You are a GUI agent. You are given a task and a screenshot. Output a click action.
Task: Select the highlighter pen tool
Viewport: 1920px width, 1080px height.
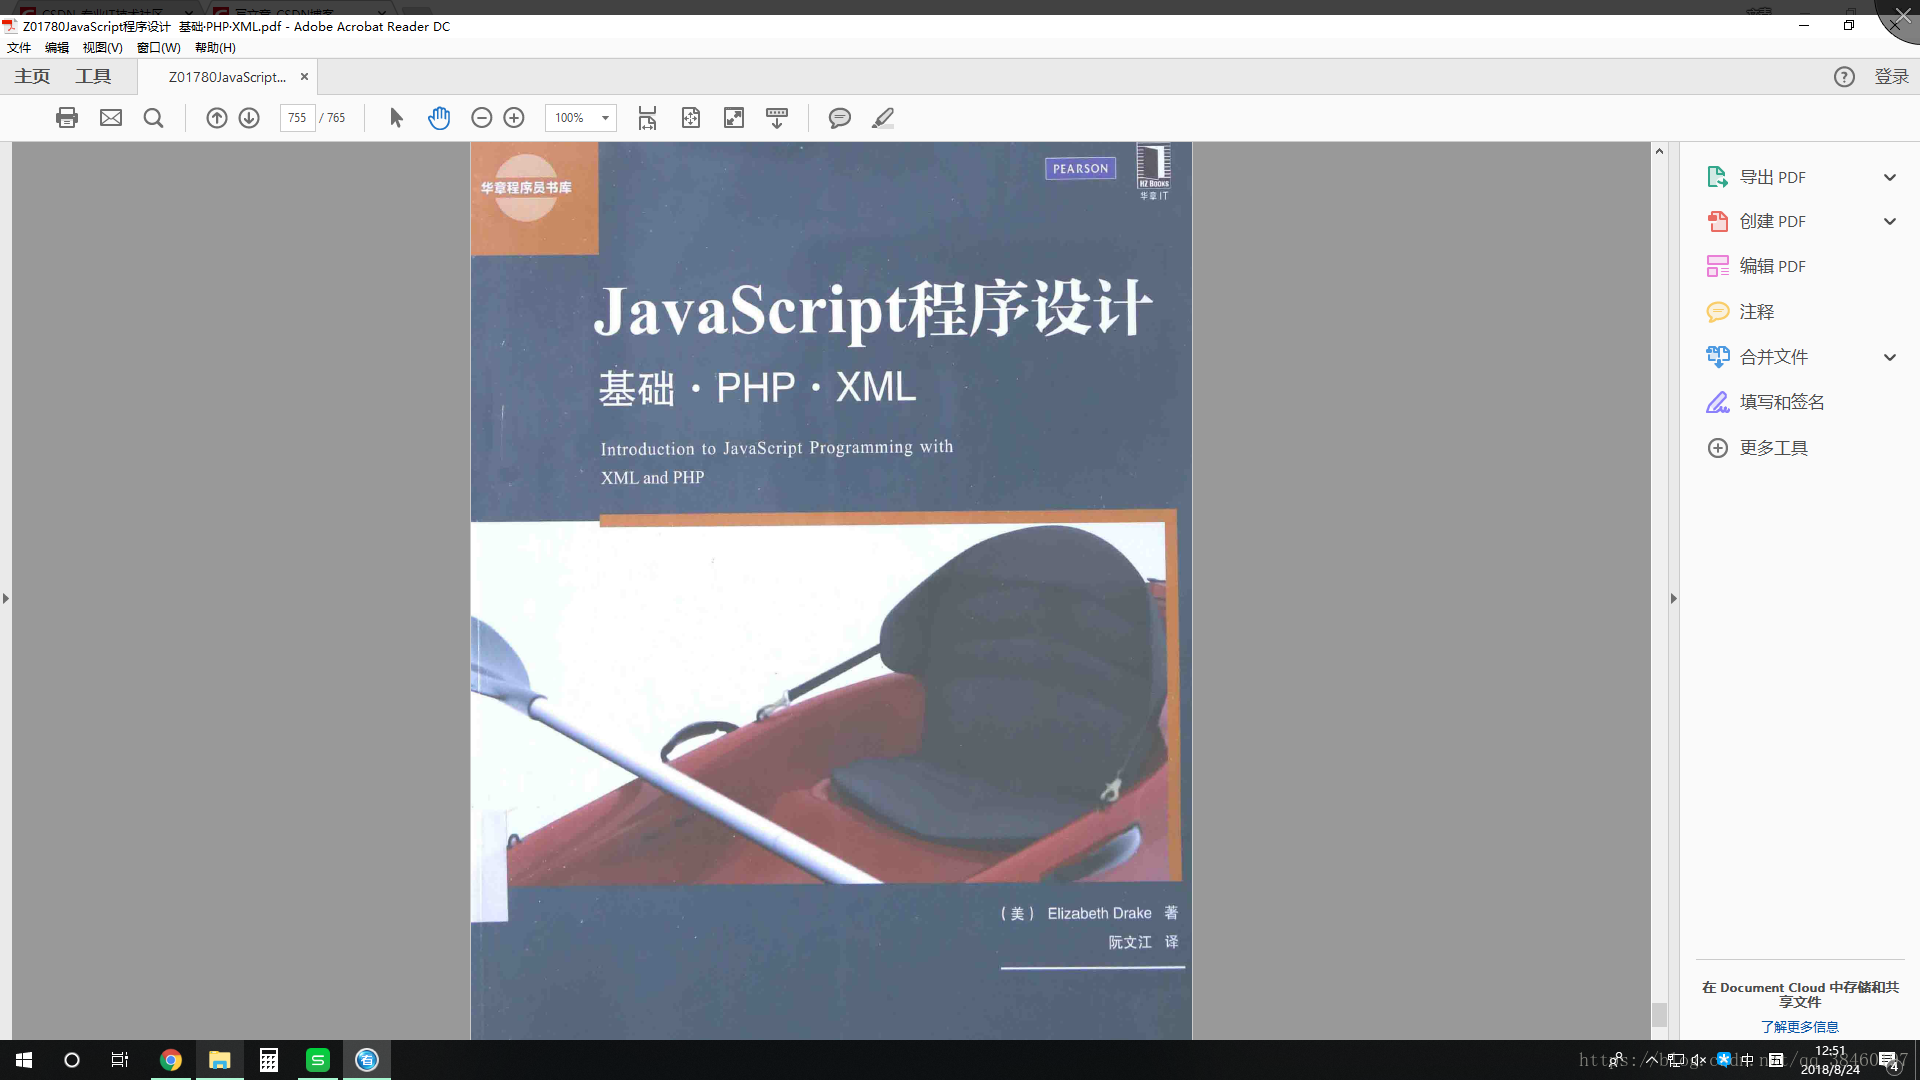(x=883, y=118)
